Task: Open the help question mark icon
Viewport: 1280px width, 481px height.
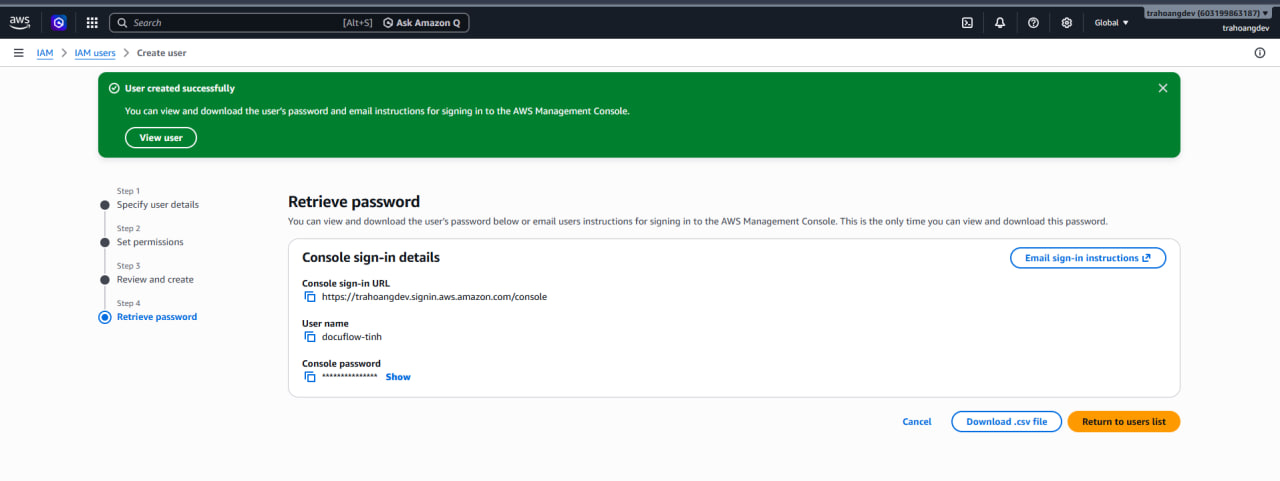Action: (x=1033, y=22)
